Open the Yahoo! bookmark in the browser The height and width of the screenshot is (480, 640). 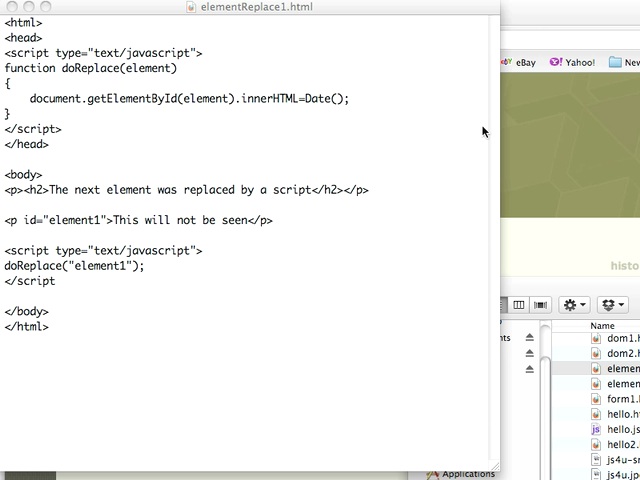point(572,62)
